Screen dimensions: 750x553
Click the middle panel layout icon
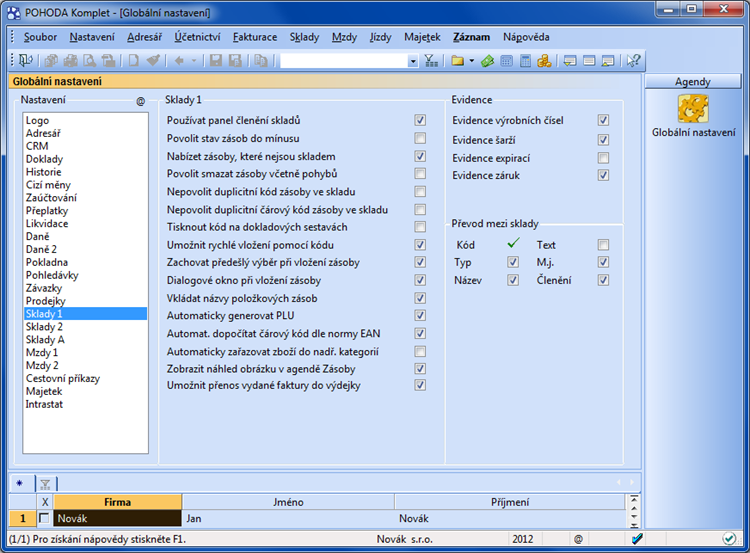pyautogui.click(x=589, y=60)
